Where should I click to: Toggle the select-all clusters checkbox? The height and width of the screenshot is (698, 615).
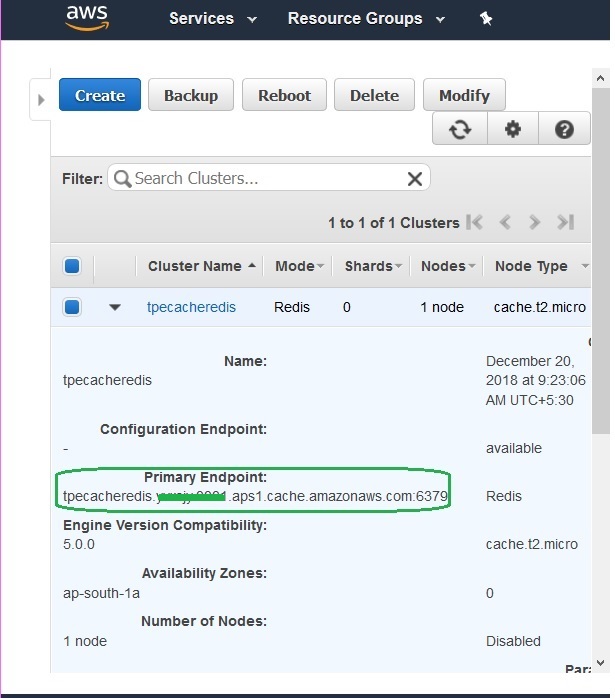[72, 266]
